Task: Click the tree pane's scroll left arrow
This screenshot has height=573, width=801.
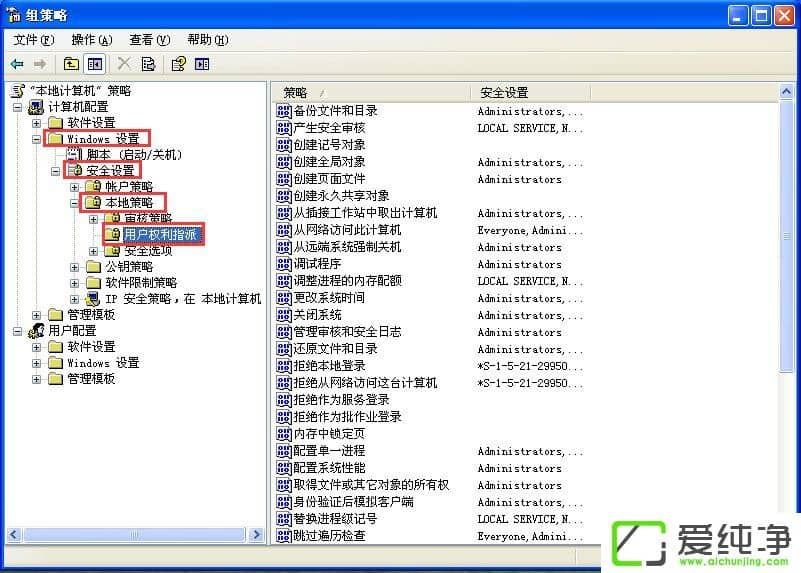Action: (x=14, y=535)
